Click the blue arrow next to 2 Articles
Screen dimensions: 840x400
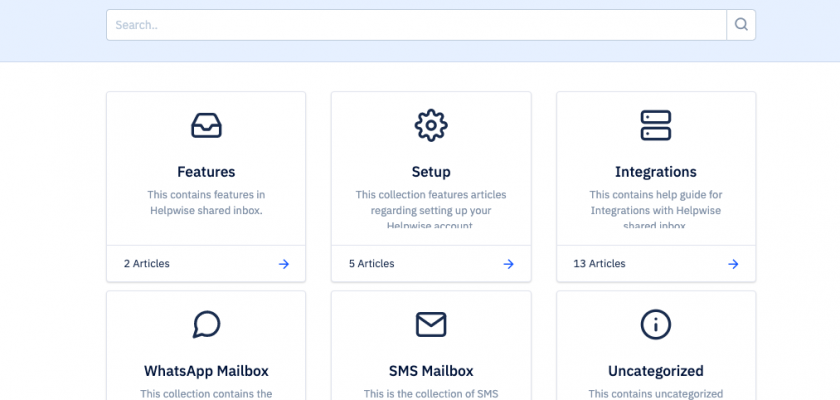click(284, 264)
